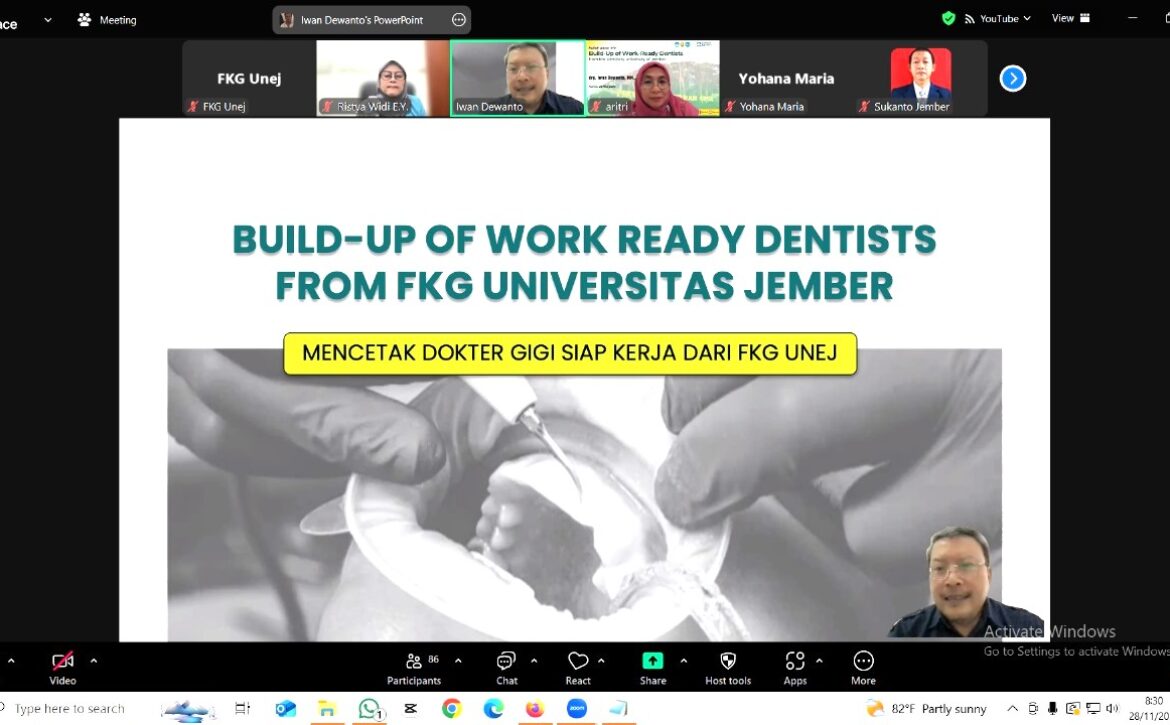Expand the Share options caret
This screenshot has height=725, width=1170.
click(x=683, y=661)
